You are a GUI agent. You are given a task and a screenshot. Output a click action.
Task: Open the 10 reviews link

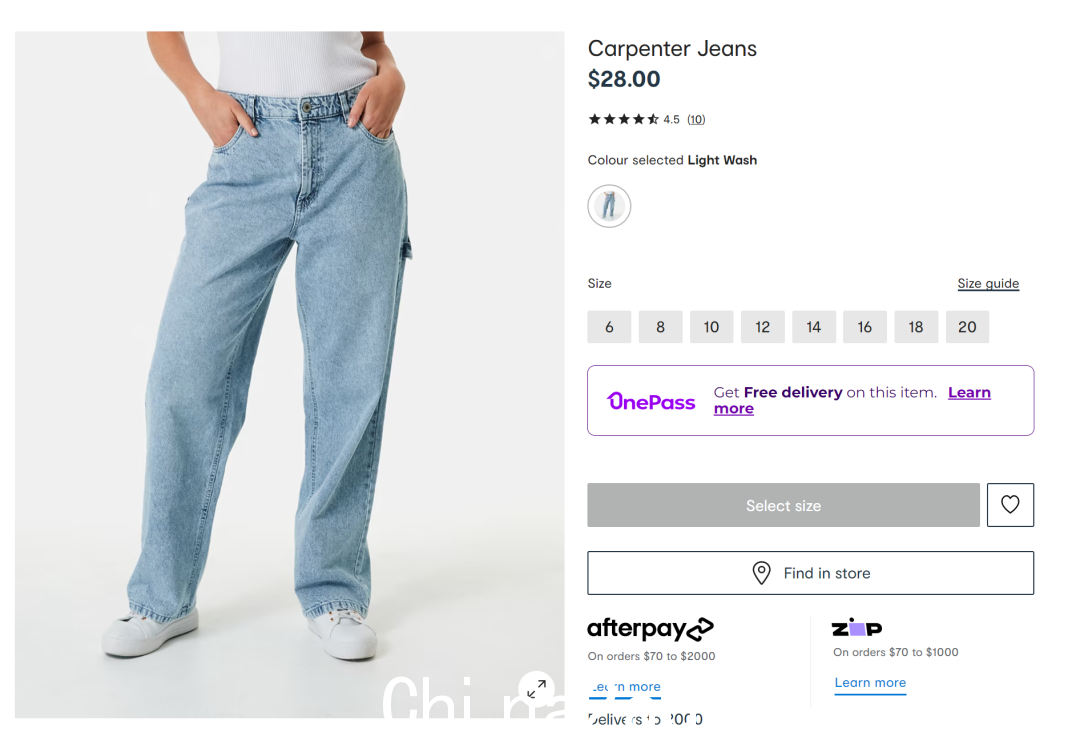696,120
